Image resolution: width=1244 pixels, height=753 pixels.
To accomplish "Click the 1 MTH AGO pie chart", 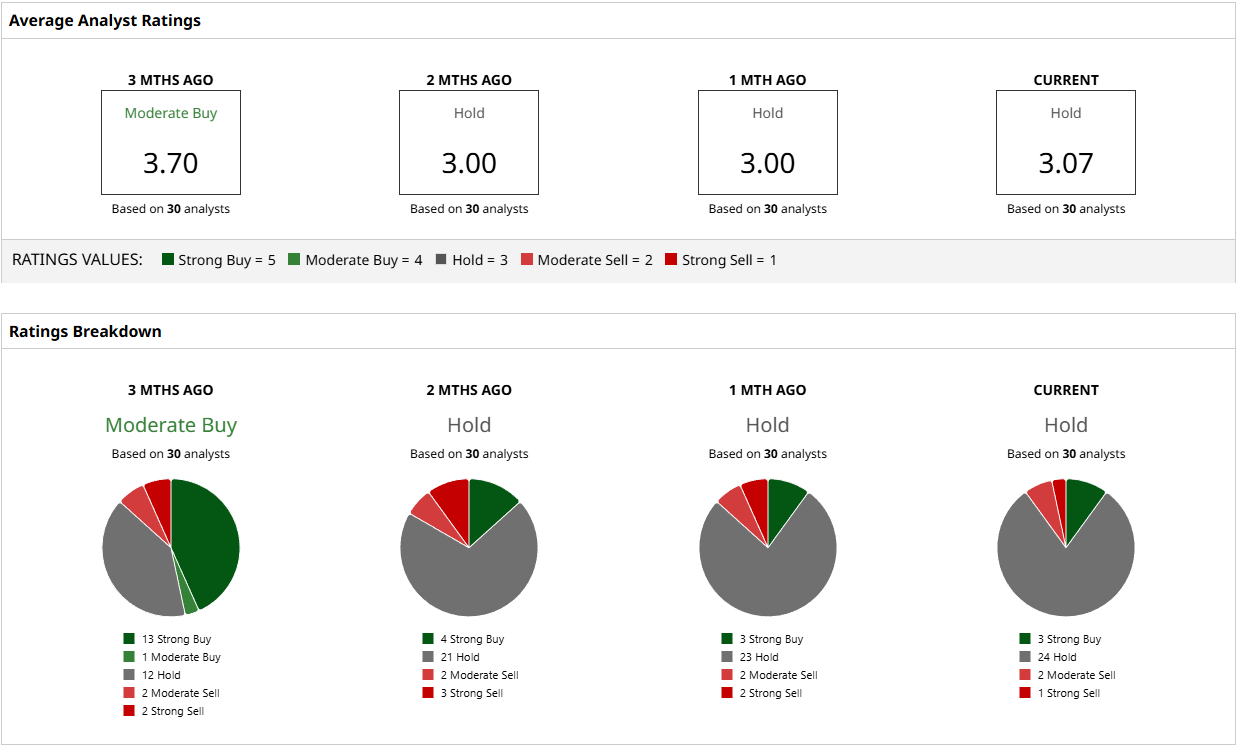I will [x=768, y=547].
